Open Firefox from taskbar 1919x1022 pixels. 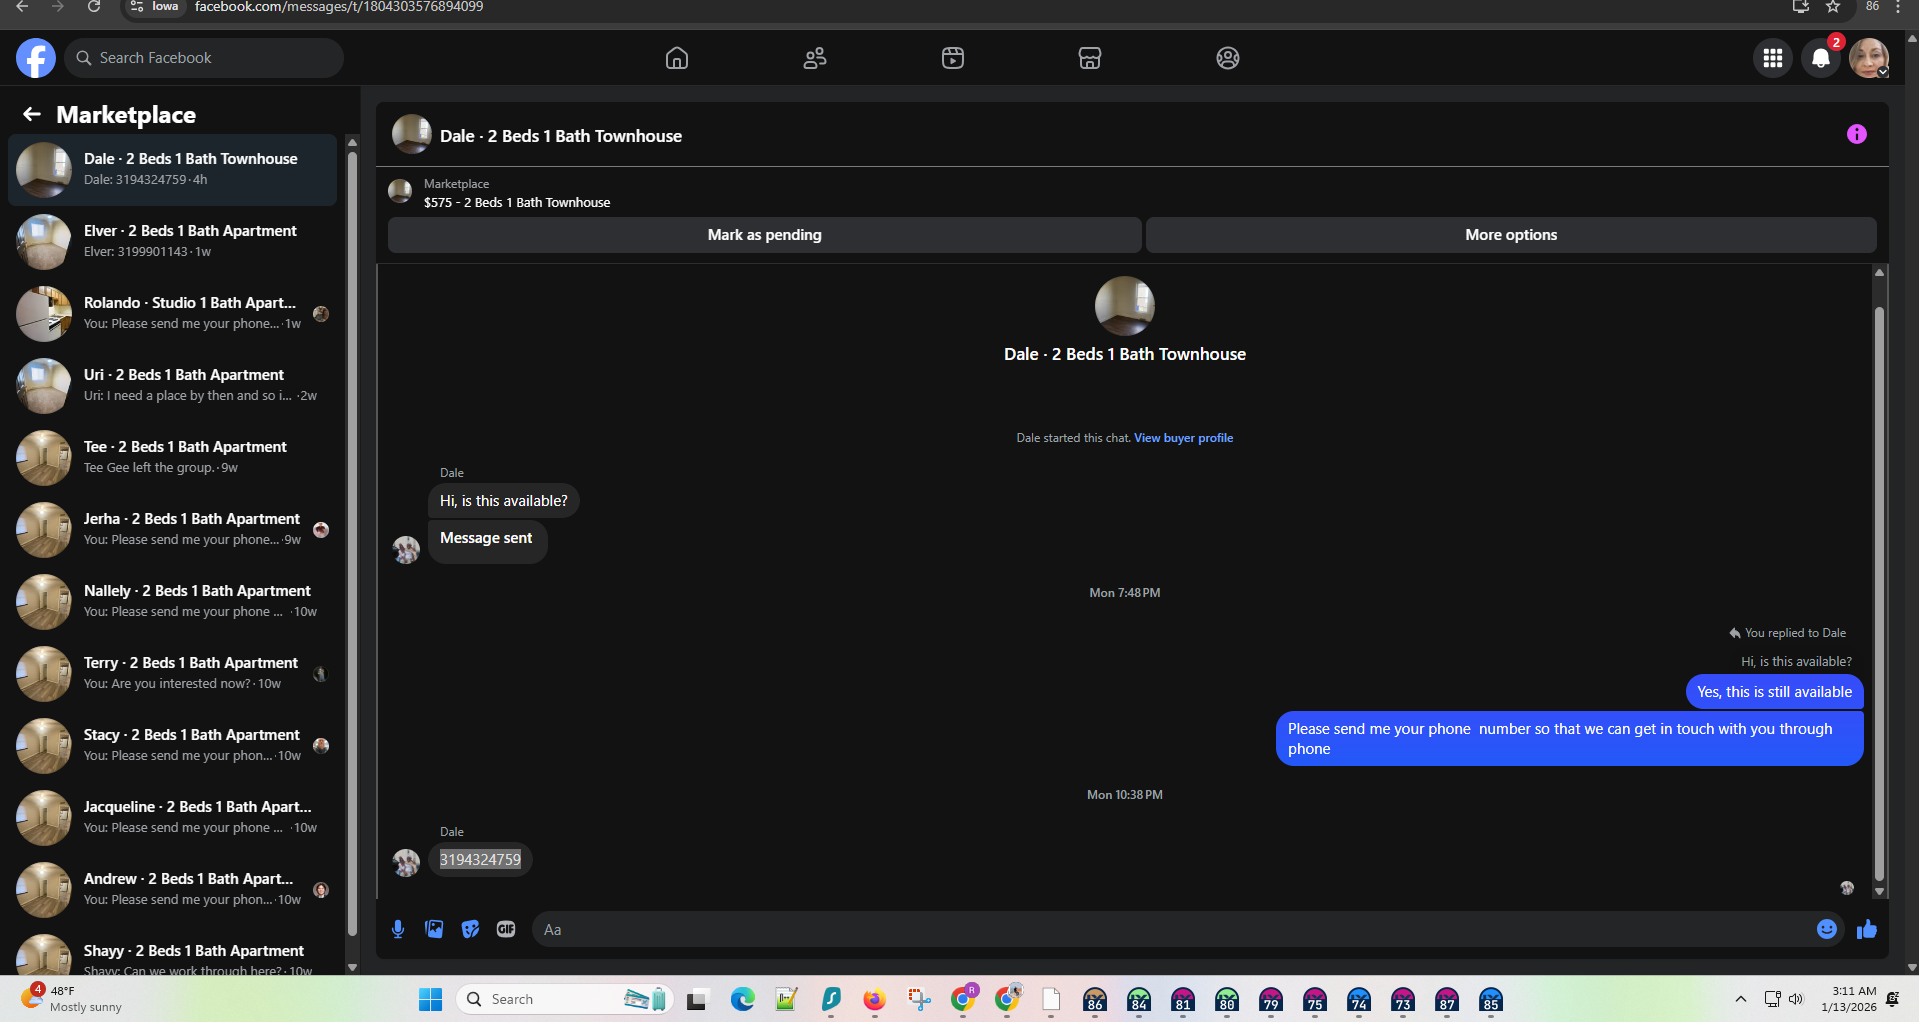coord(875,999)
